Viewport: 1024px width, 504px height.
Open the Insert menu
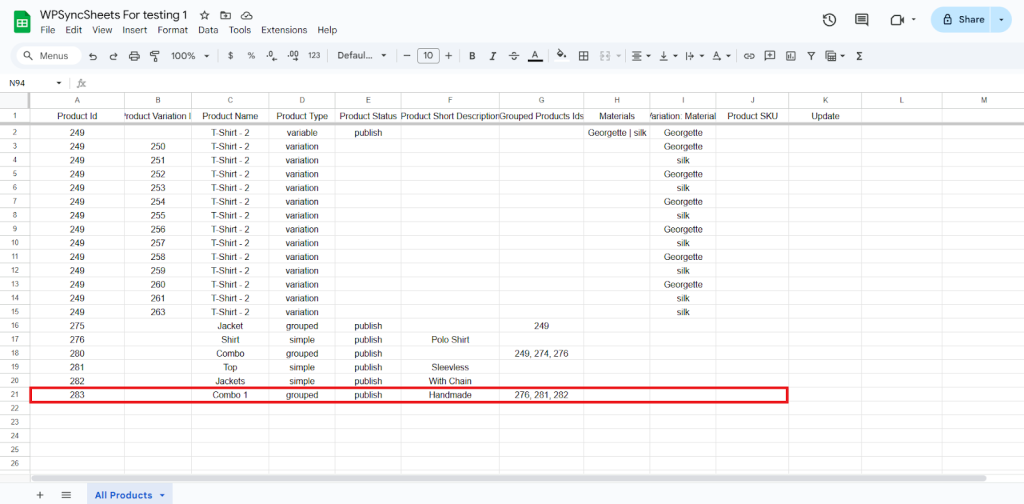coord(135,30)
